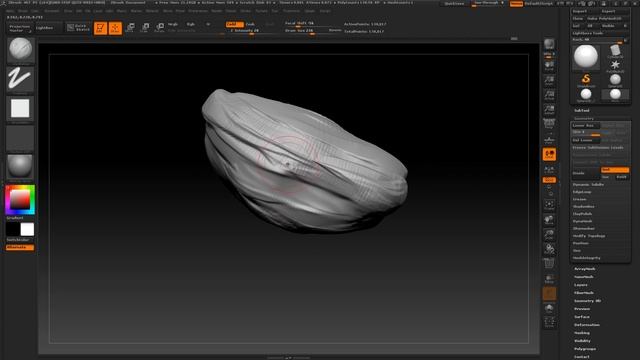Expand the Layers section
This screenshot has height=360, width=640.
(x=580, y=285)
